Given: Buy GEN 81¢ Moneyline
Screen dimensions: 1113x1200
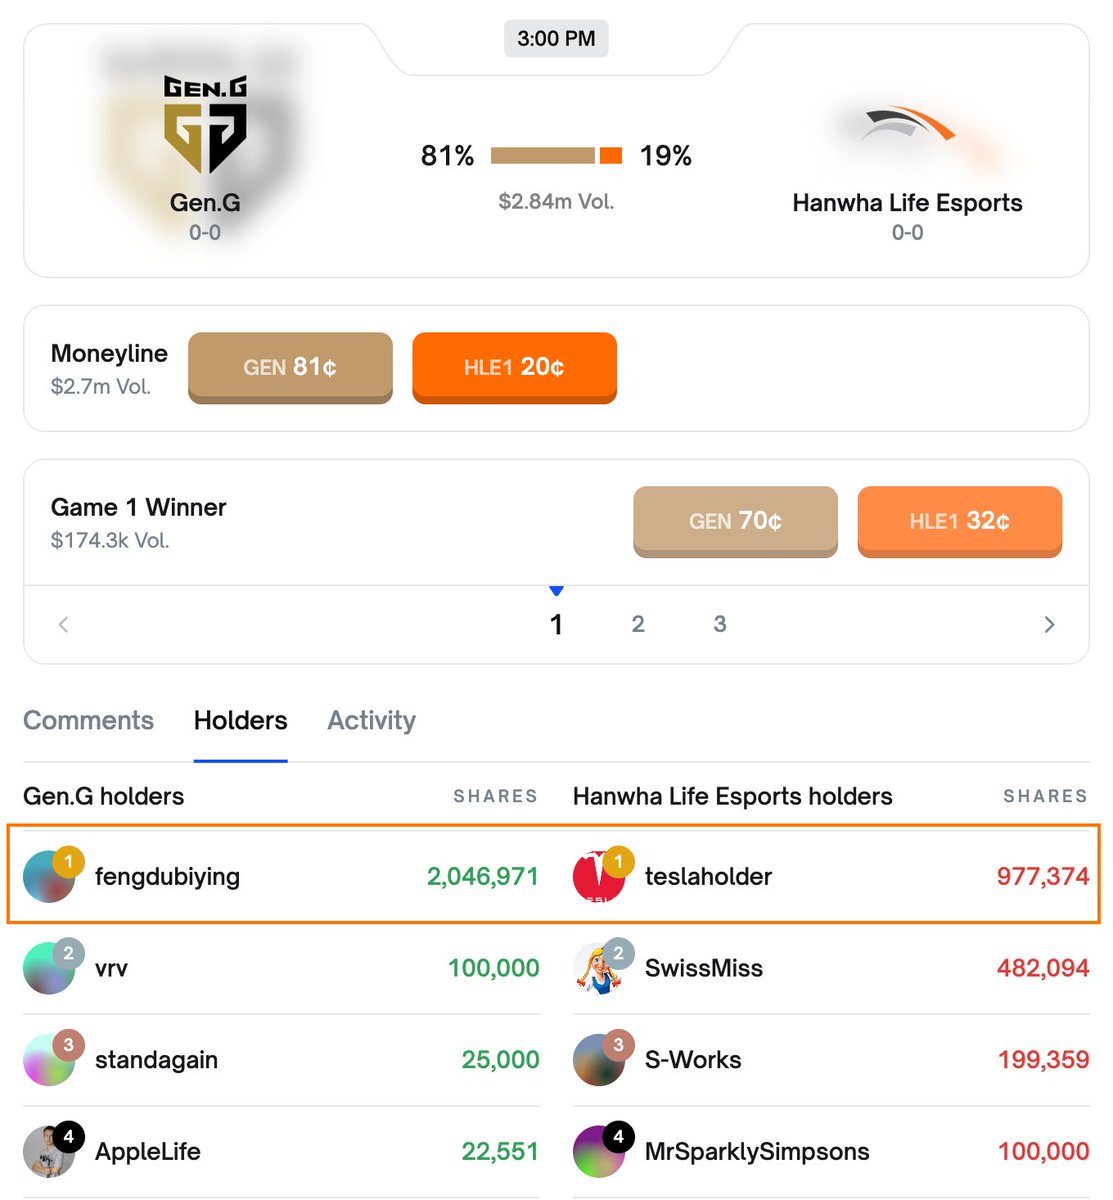Looking at the screenshot, I should click(x=290, y=368).
